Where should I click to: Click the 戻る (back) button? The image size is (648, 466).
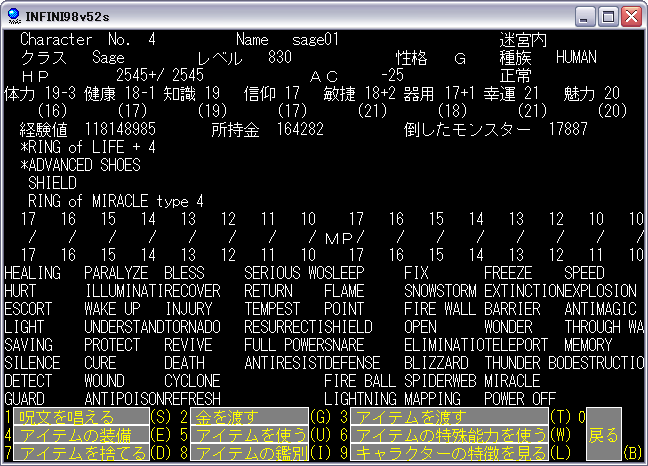[604, 435]
